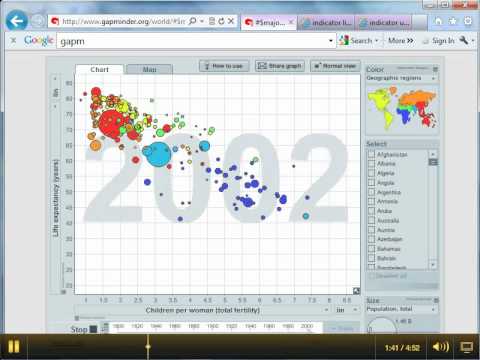
Task: Switch to the 'indicator li...' browser tab
Action: pos(326,23)
